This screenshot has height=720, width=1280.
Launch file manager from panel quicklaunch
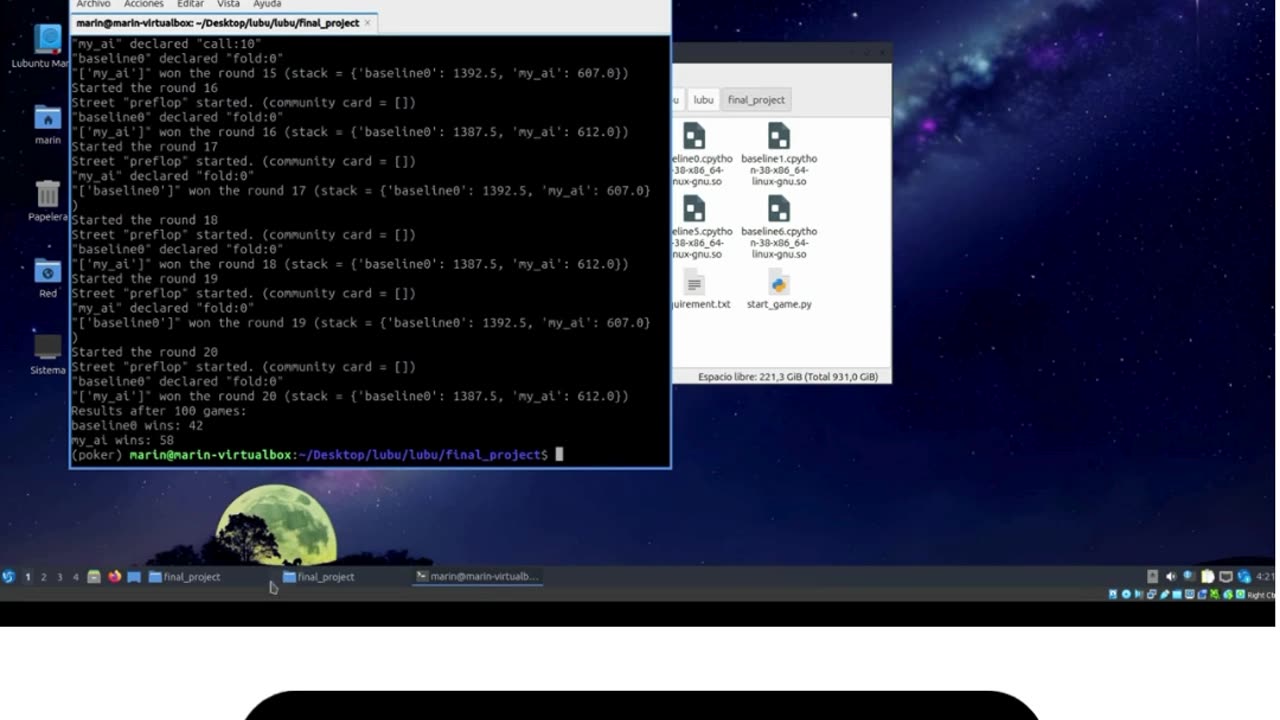click(94, 577)
